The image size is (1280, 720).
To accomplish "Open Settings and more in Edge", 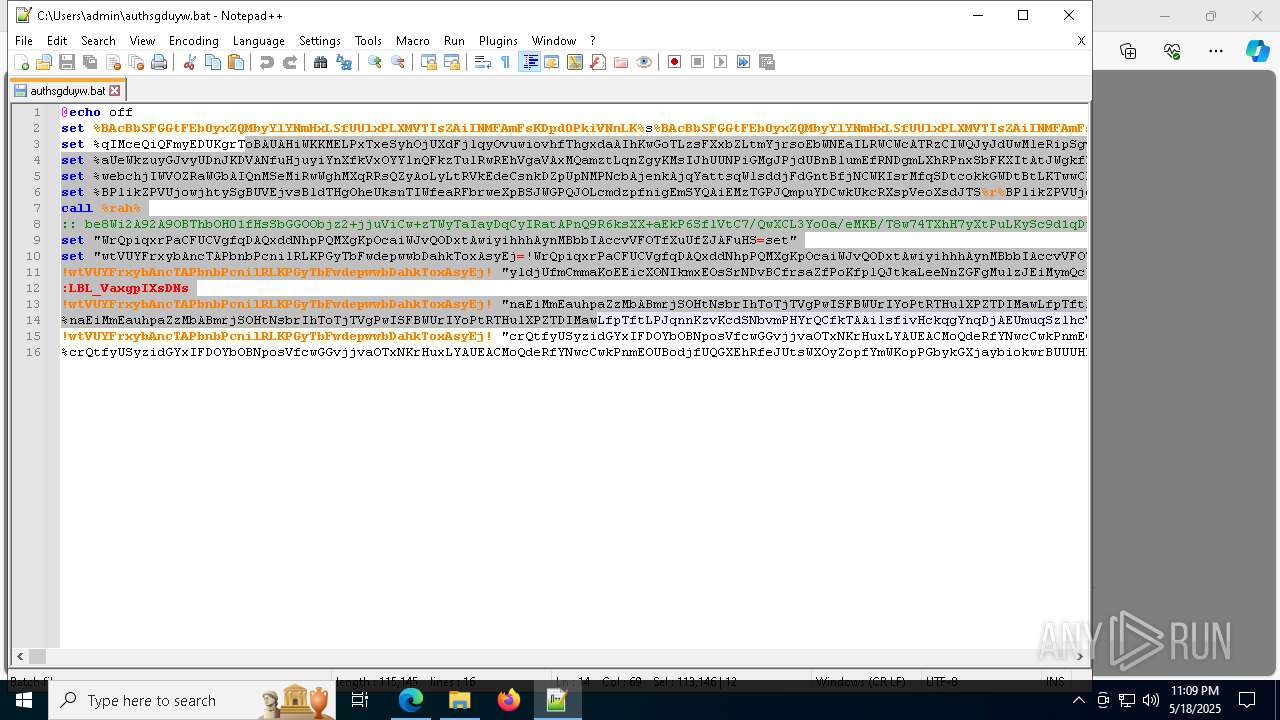I will click(x=1216, y=51).
